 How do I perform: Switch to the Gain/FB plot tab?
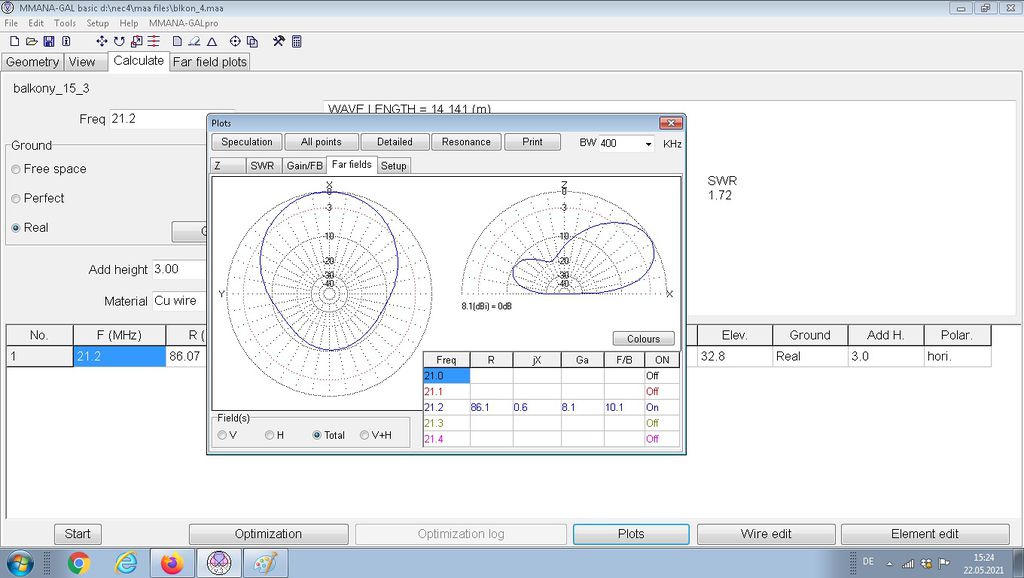[304, 165]
